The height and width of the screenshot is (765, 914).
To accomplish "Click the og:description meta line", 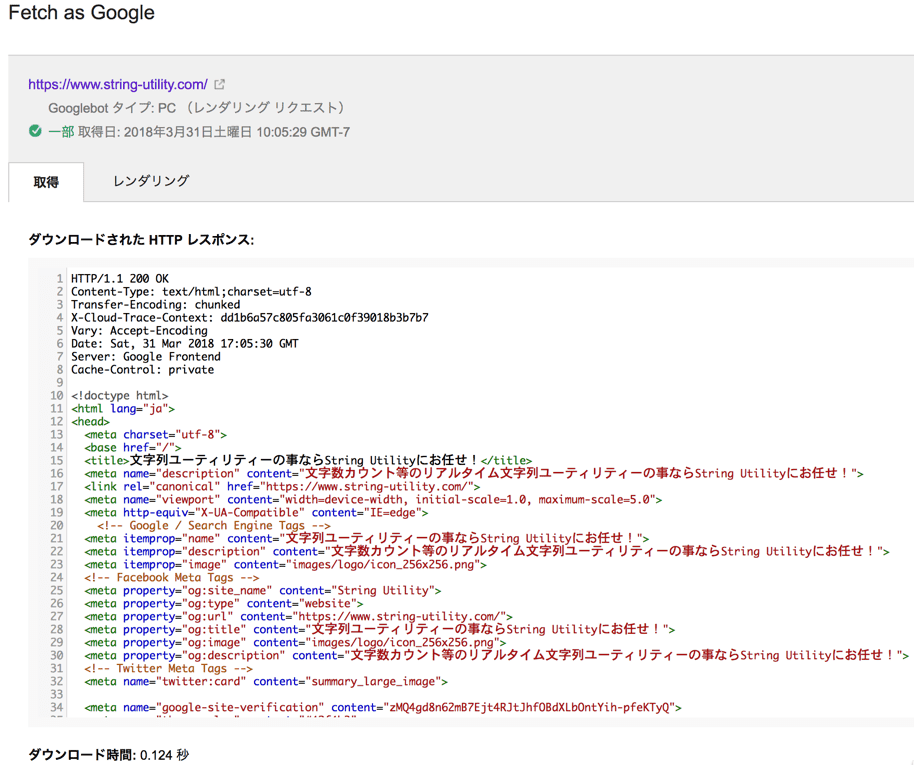I will pyautogui.click(x=497, y=655).
